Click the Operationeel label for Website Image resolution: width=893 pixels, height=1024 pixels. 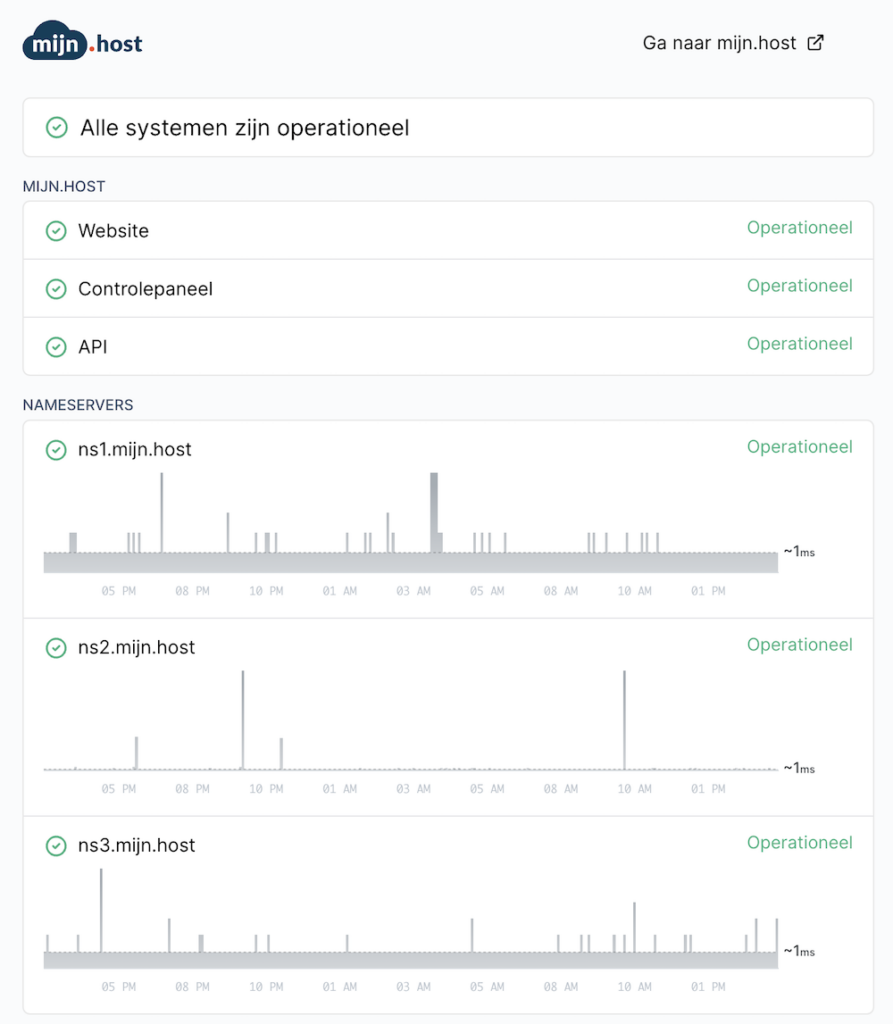[x=799, y=228]
